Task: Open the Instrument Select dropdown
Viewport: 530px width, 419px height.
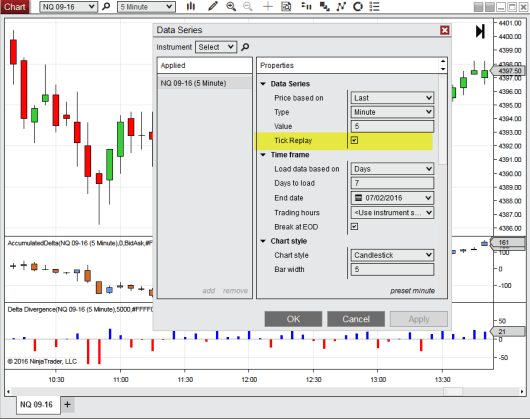Action: point(216,47)
